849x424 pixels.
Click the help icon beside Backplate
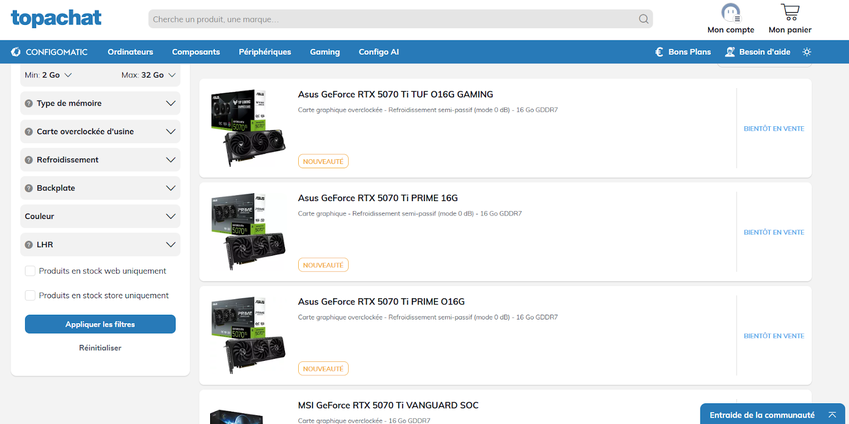coord(28,188)
